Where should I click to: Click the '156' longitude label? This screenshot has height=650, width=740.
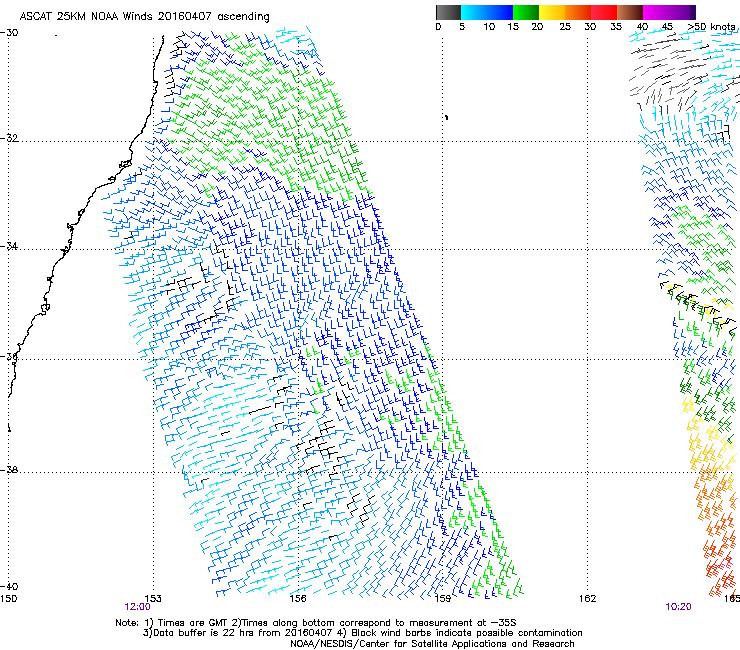point(298,599)
